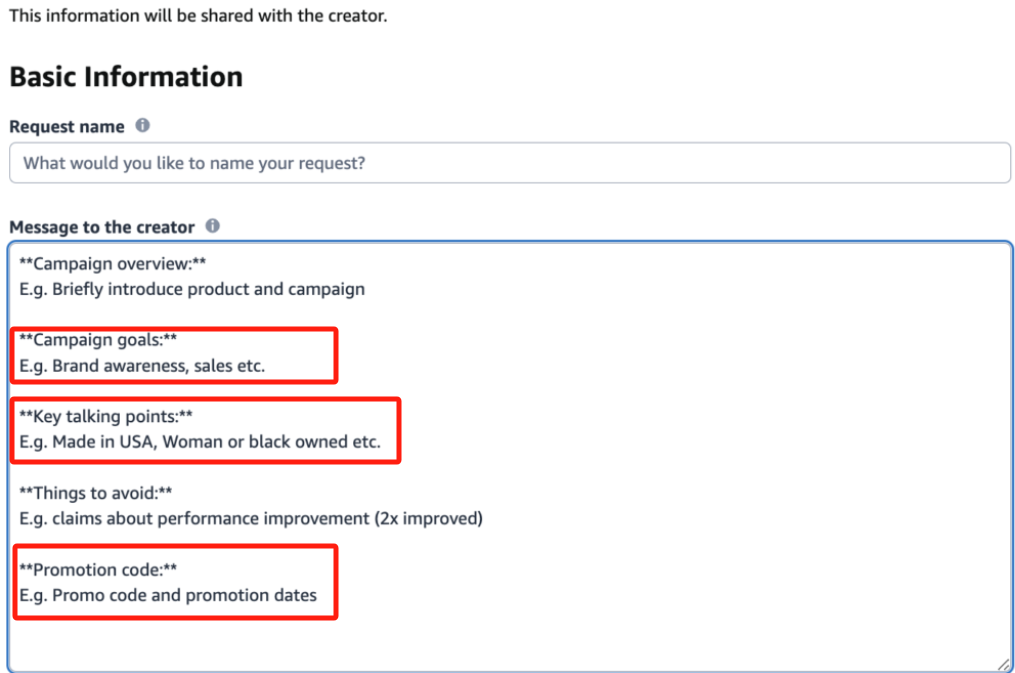The height and width of the screenshot is (673, 1015).
Task: Focus the Request name input field
Action: 510,163
